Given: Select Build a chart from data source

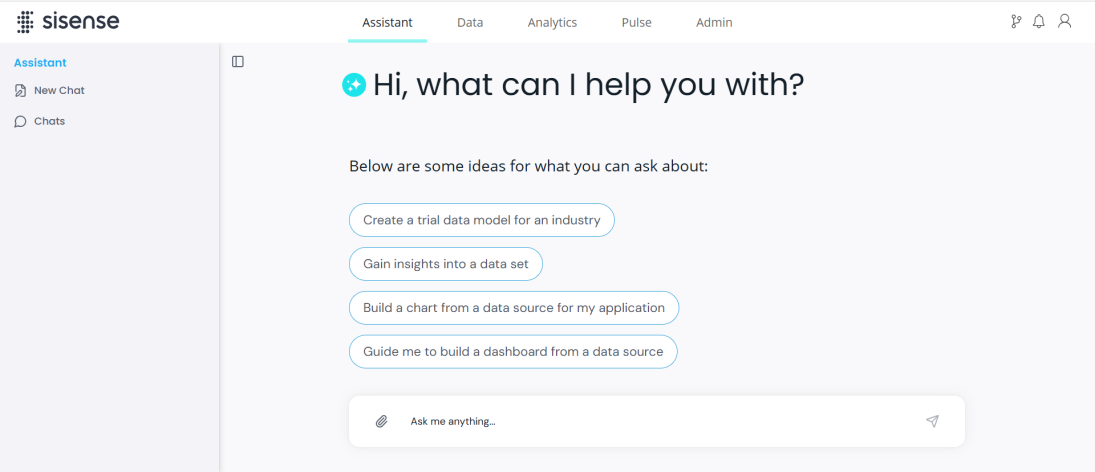Looking at the screenshot, I should [514, 308].
